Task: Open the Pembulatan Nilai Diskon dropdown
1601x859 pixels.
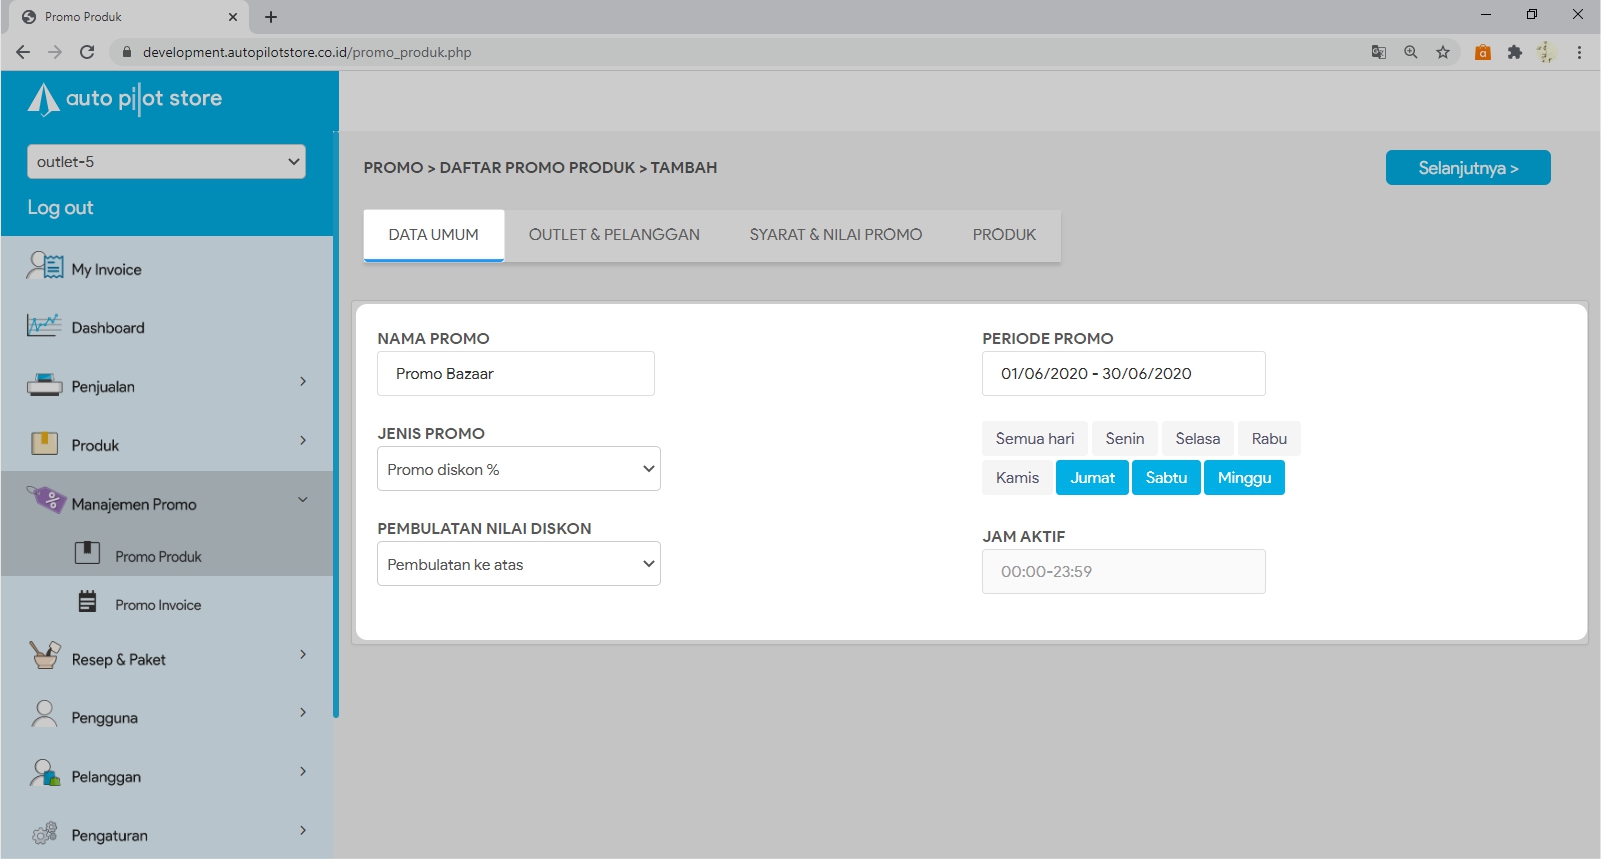Action: (518, 564)
